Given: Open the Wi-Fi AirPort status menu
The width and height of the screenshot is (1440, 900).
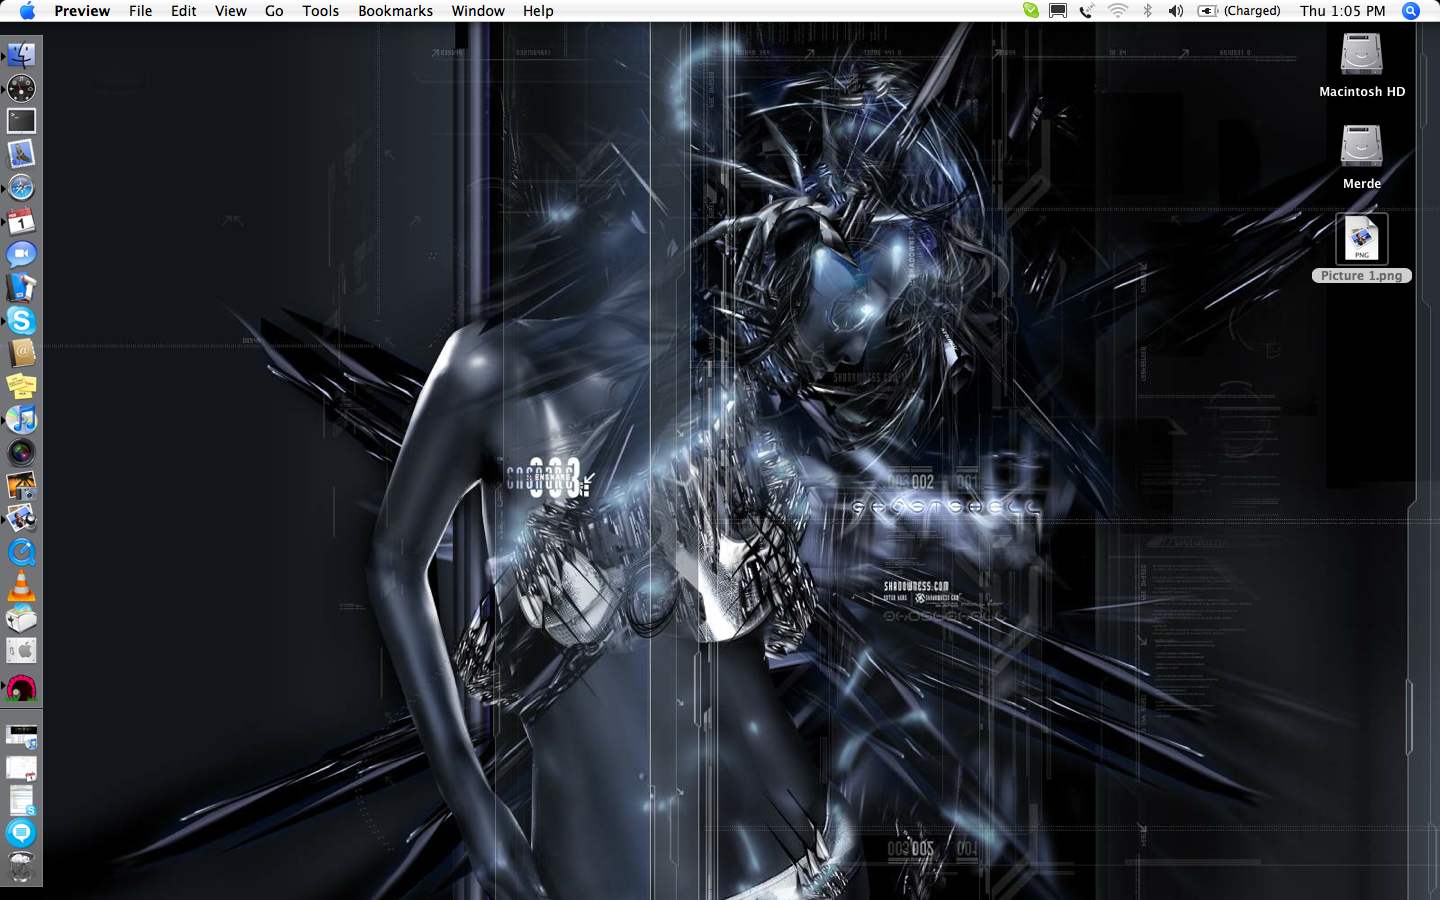Looking at the screenshot, I should (x=1118, y=11).
